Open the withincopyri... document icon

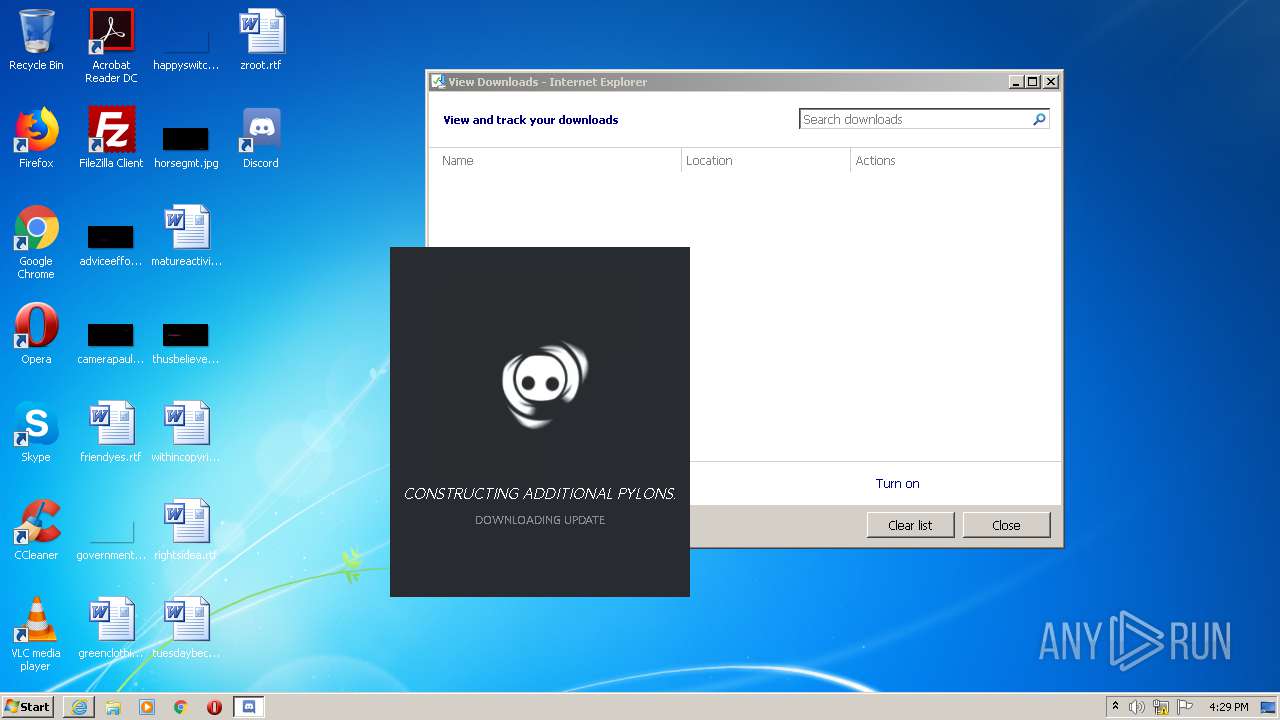coord(186,433)
